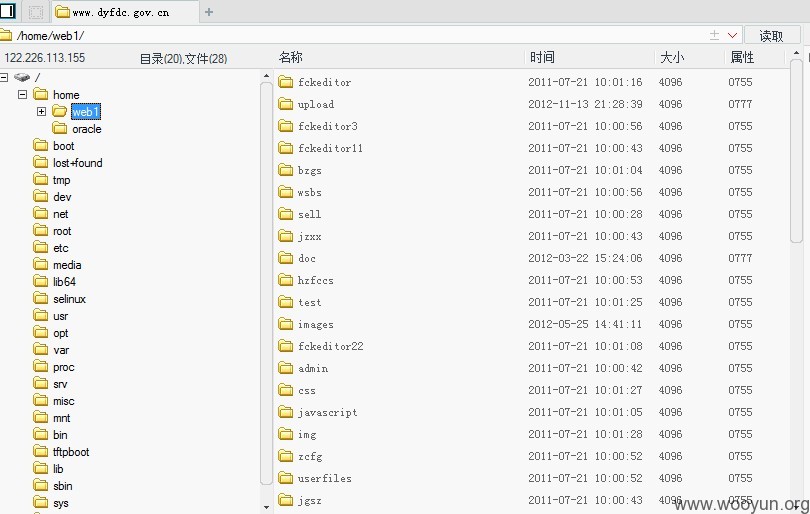The image size is (810, 514).
Task: Select the tftpboot folder in tree
Action: point(71,451)
